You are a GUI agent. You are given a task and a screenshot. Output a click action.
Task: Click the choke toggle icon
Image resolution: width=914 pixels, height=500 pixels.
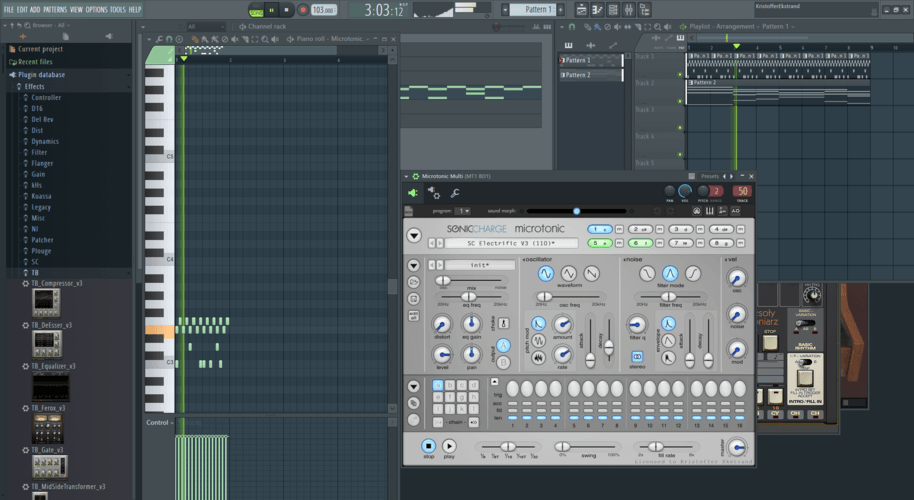coord(504,323)
